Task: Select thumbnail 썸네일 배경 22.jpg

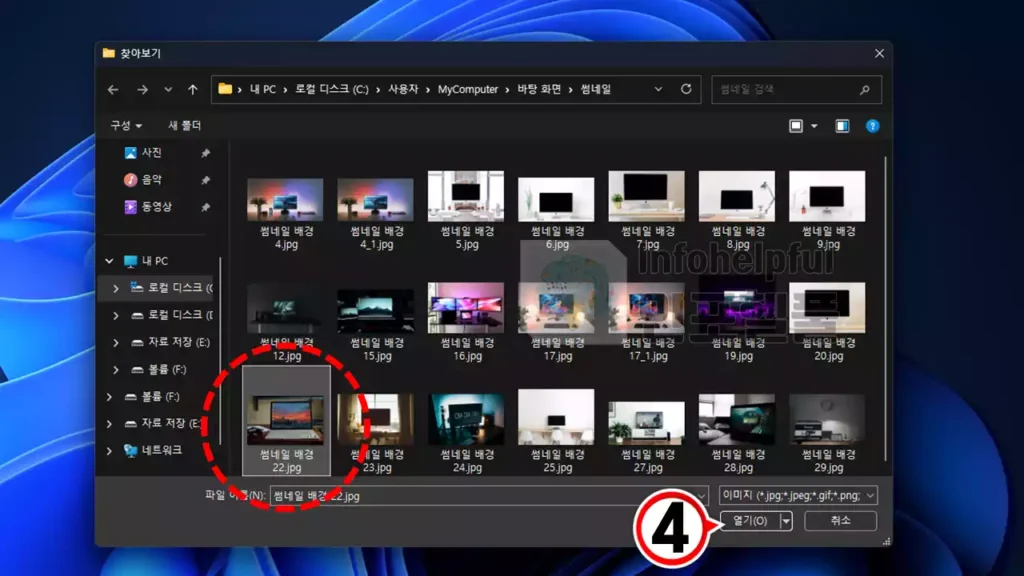Action: click(x=286, y=421)
